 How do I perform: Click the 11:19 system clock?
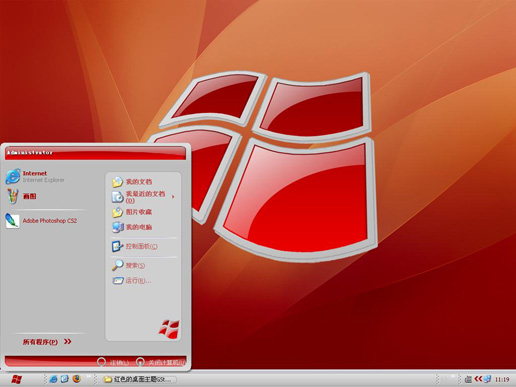(x=502, y=379)
